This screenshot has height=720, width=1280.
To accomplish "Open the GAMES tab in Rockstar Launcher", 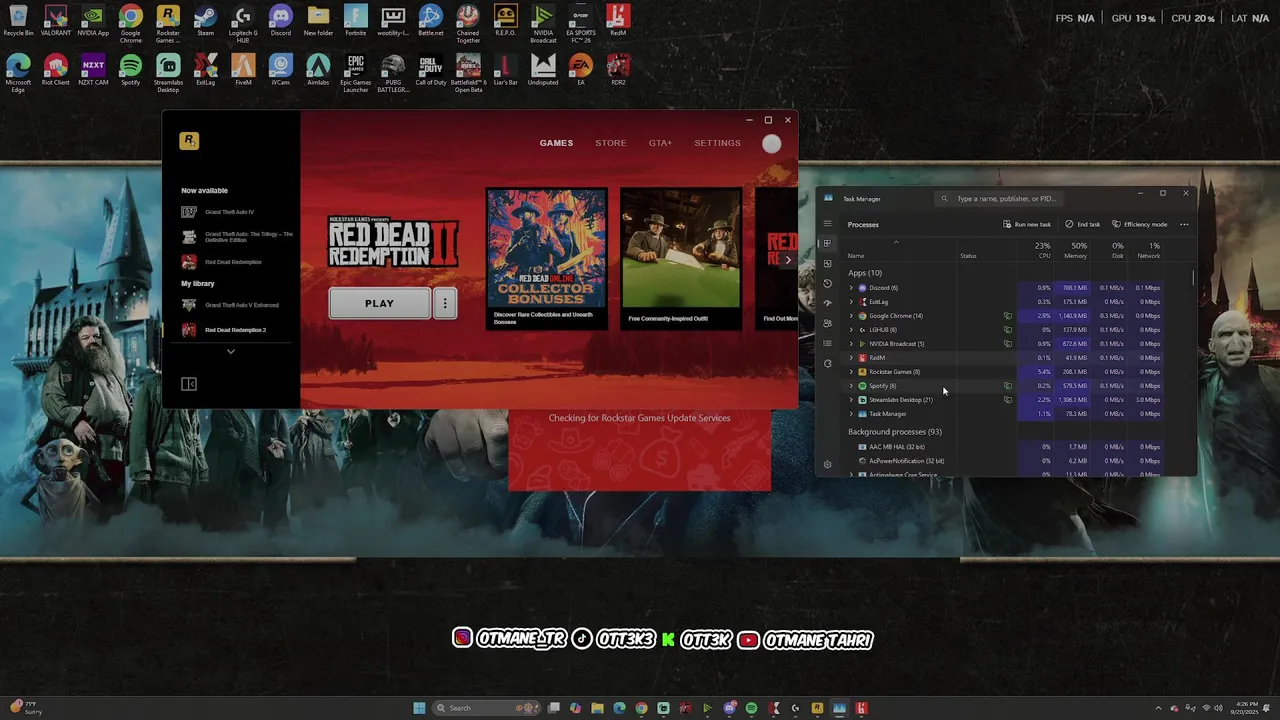I will (x=556, y=143).
